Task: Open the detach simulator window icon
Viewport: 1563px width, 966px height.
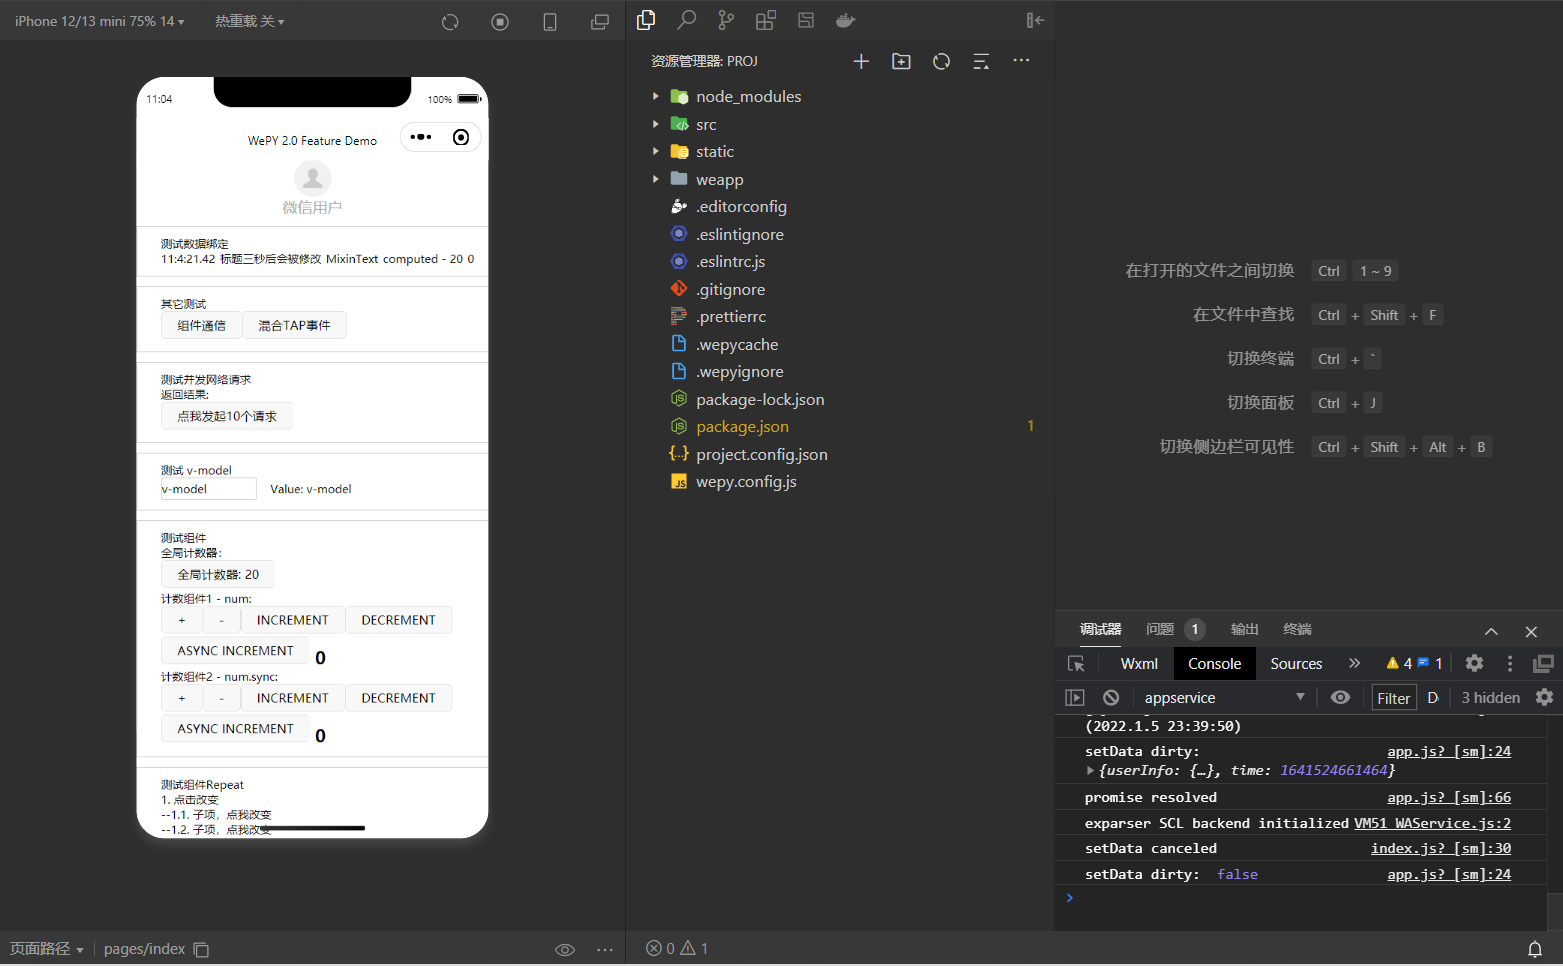Action: tap(600, 21)
